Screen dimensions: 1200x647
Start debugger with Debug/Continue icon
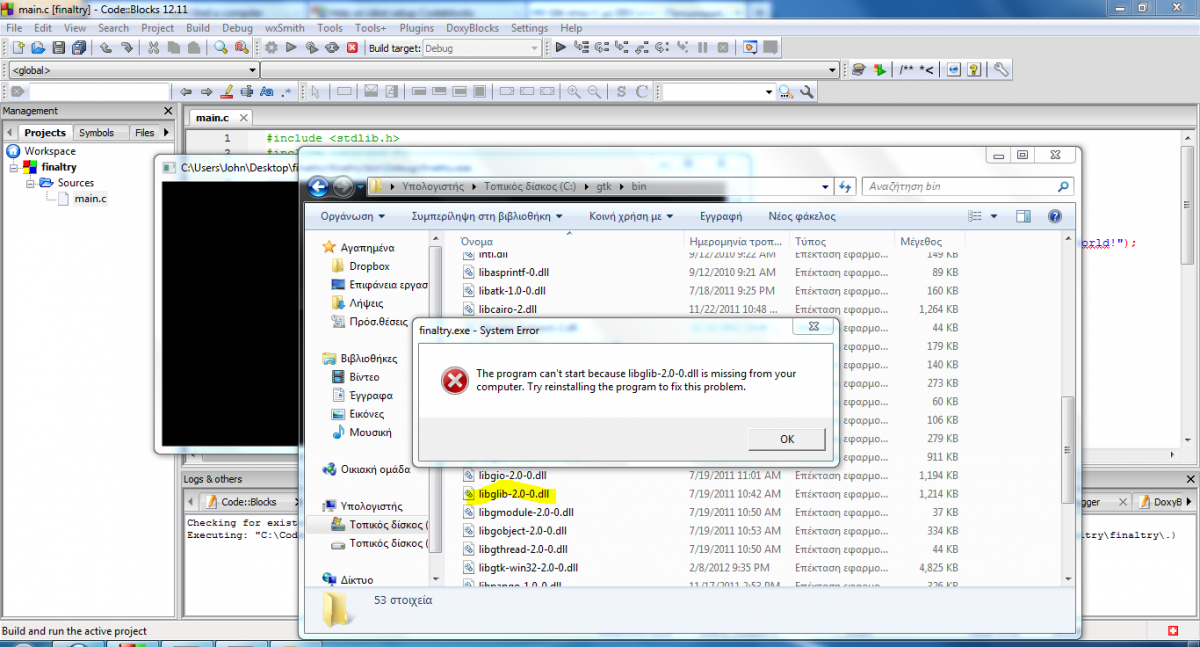point(561,47)
